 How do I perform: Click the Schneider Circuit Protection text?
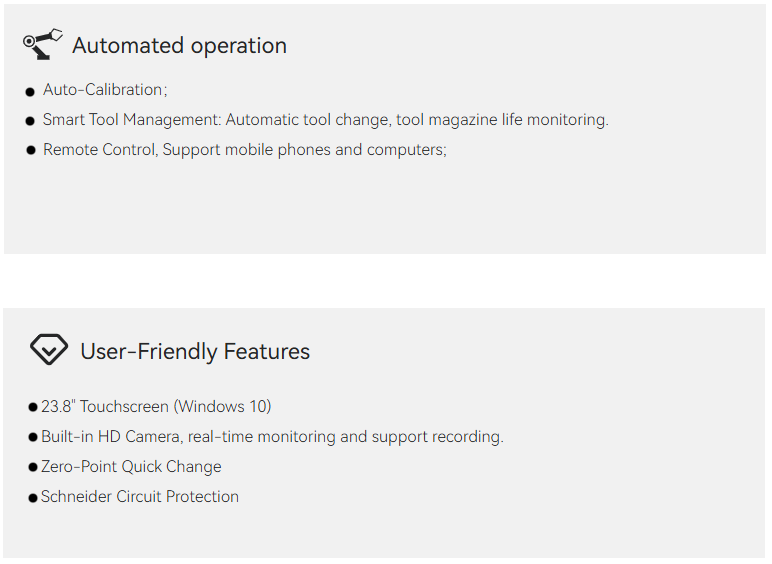140,497
